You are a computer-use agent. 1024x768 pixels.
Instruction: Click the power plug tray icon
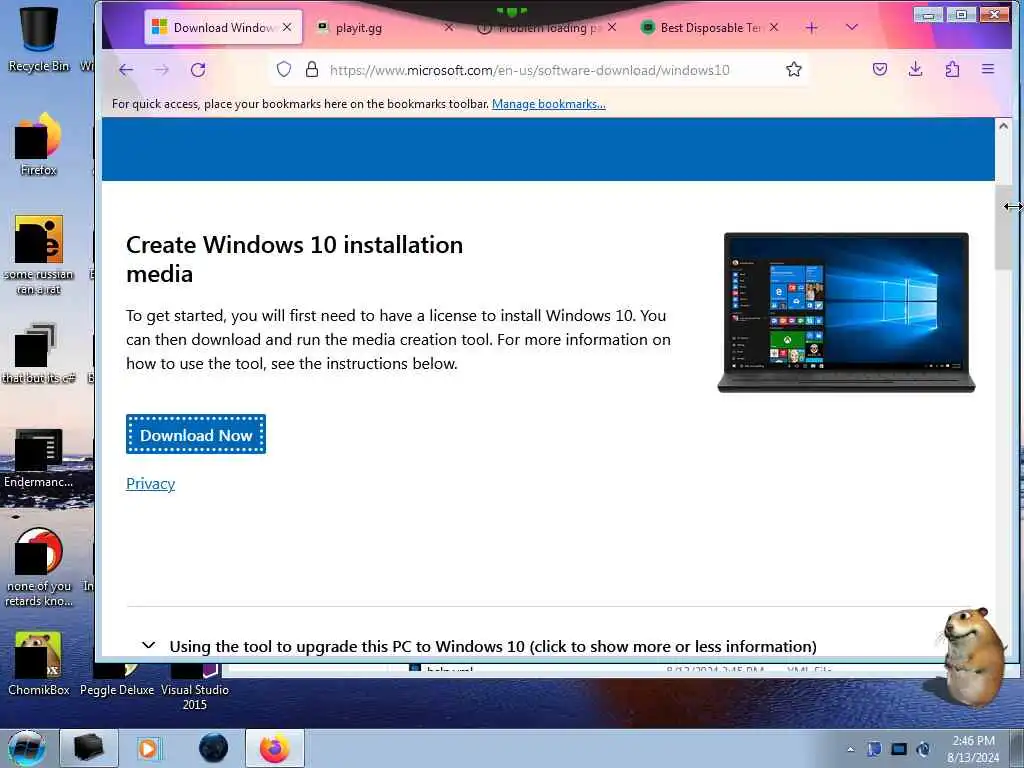(923, 749)
